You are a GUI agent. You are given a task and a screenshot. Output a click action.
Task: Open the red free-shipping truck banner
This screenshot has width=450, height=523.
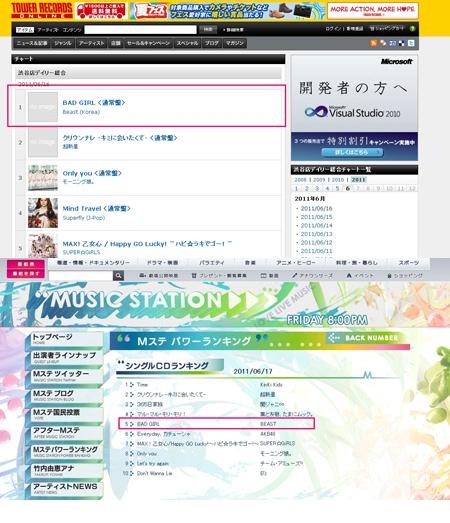coord(101,11)
